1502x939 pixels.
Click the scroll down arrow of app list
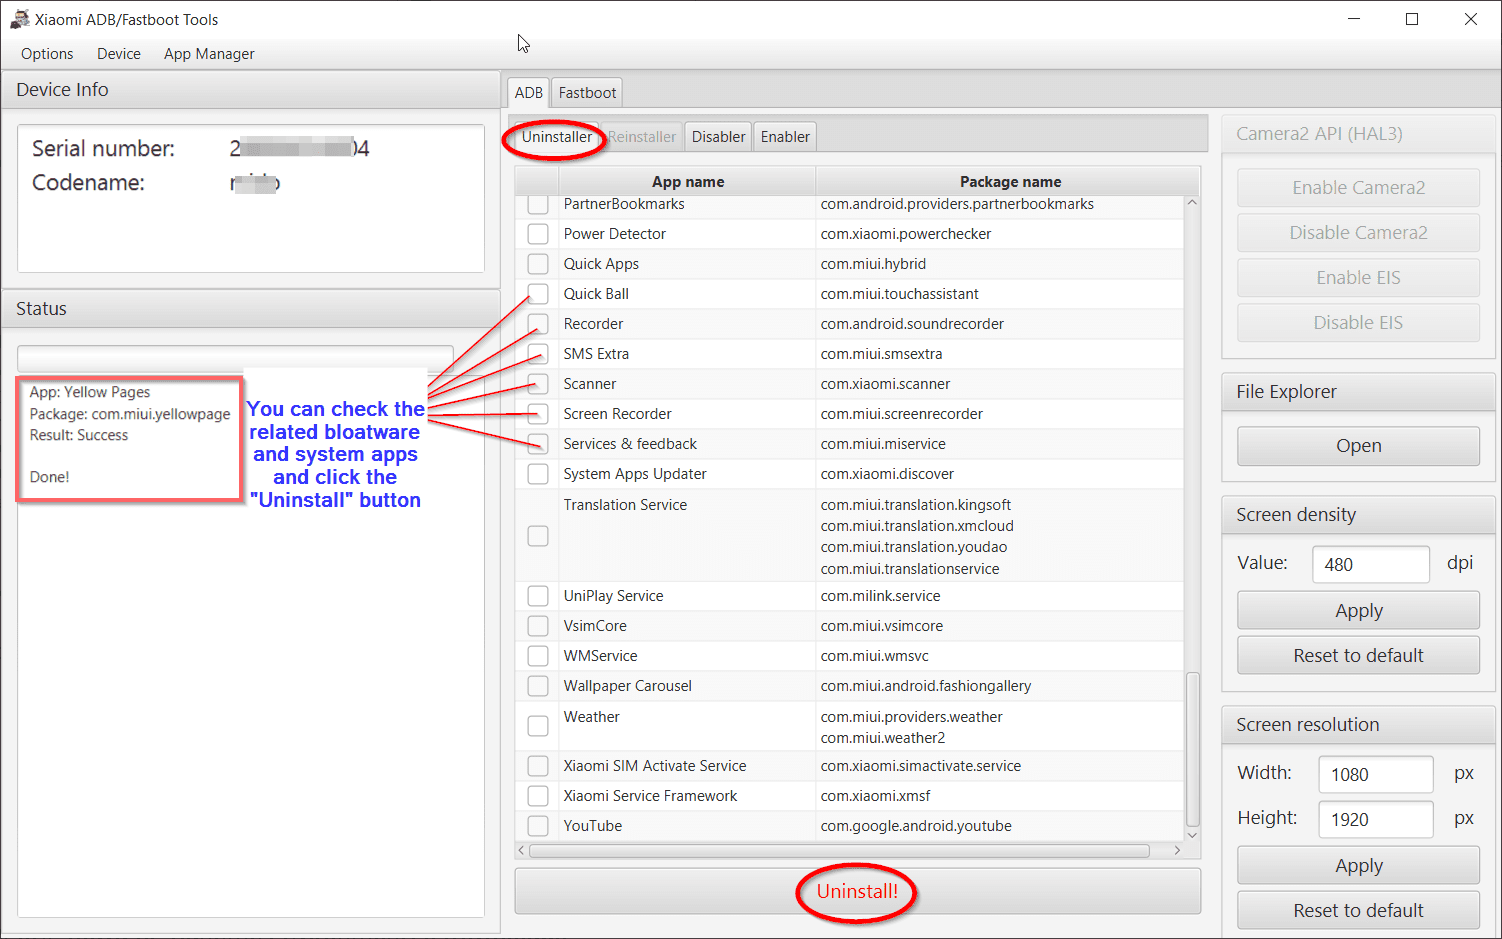coord(1192,835)
